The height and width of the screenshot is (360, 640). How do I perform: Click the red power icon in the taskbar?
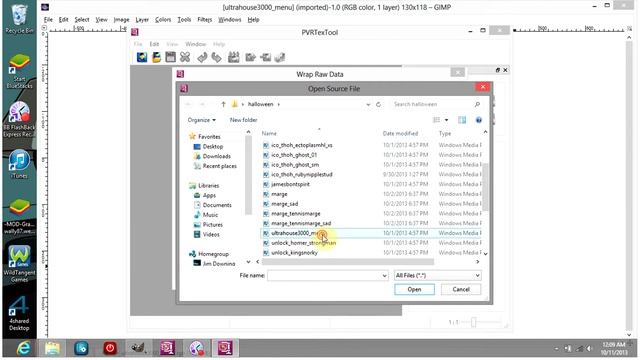click(x=110, y=348)
